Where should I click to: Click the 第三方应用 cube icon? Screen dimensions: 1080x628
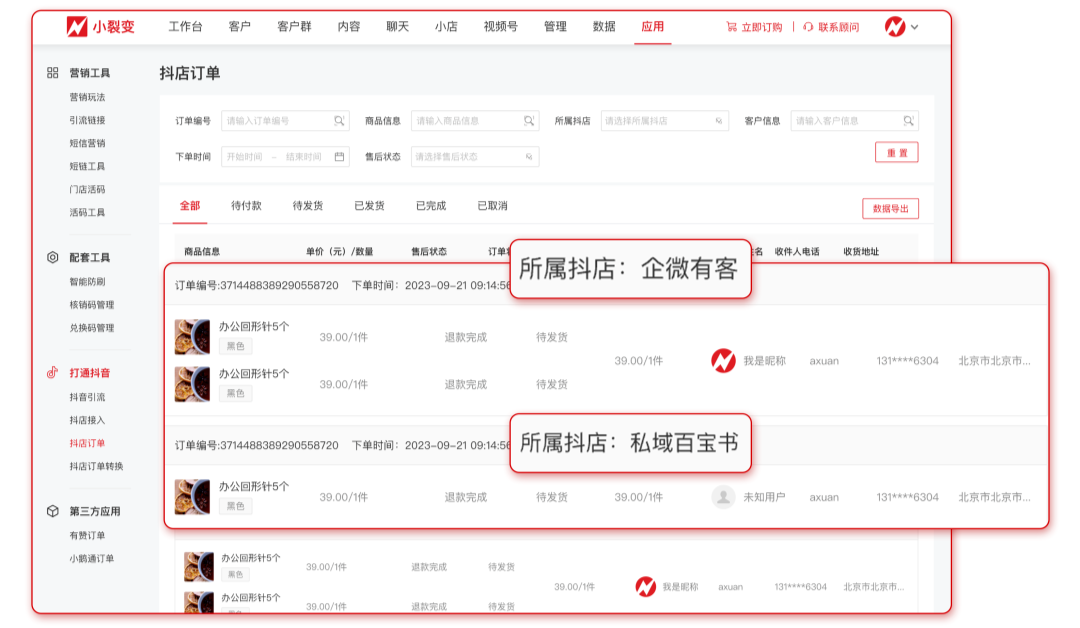(x=52, y=511)
